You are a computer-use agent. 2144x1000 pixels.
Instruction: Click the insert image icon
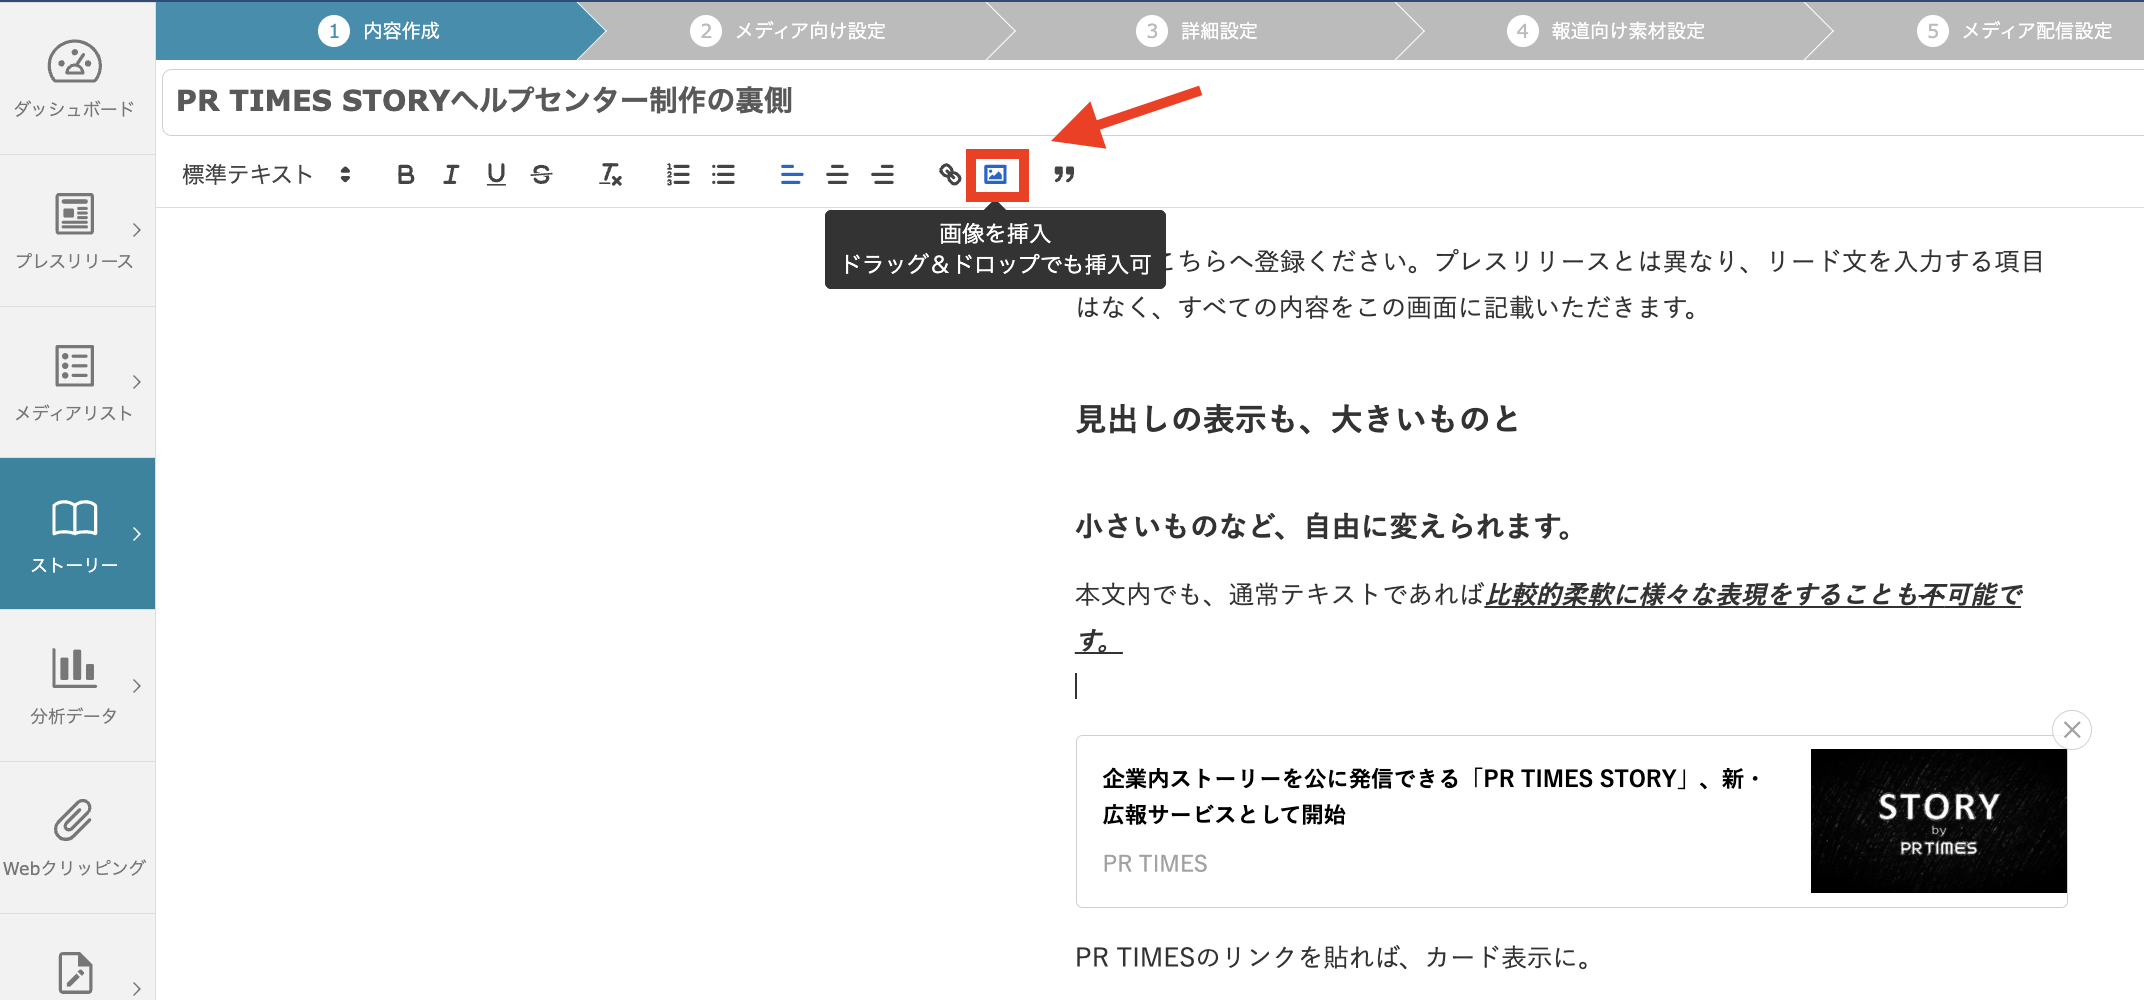(996, 175)
